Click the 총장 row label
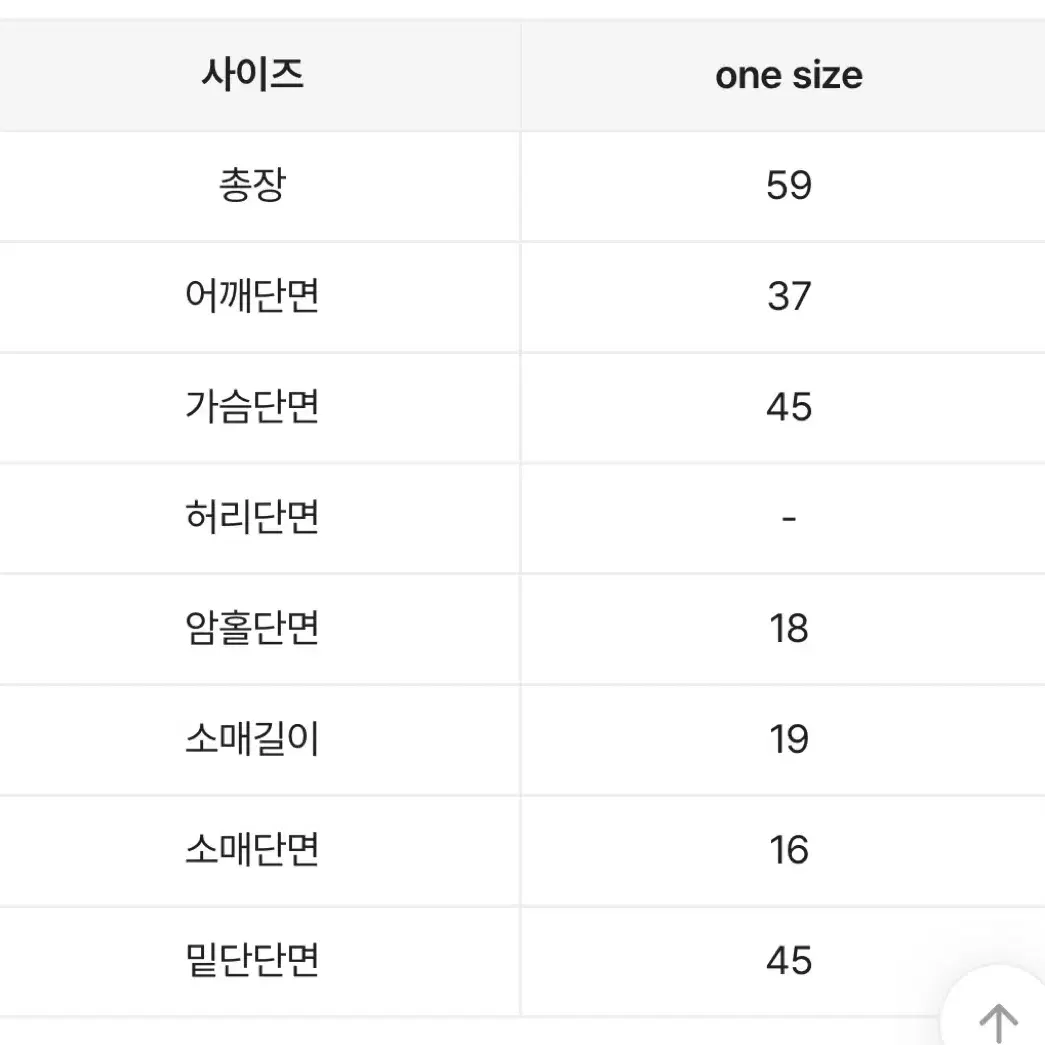This screenshot has width=1045, height=1045. pos(253,185)
